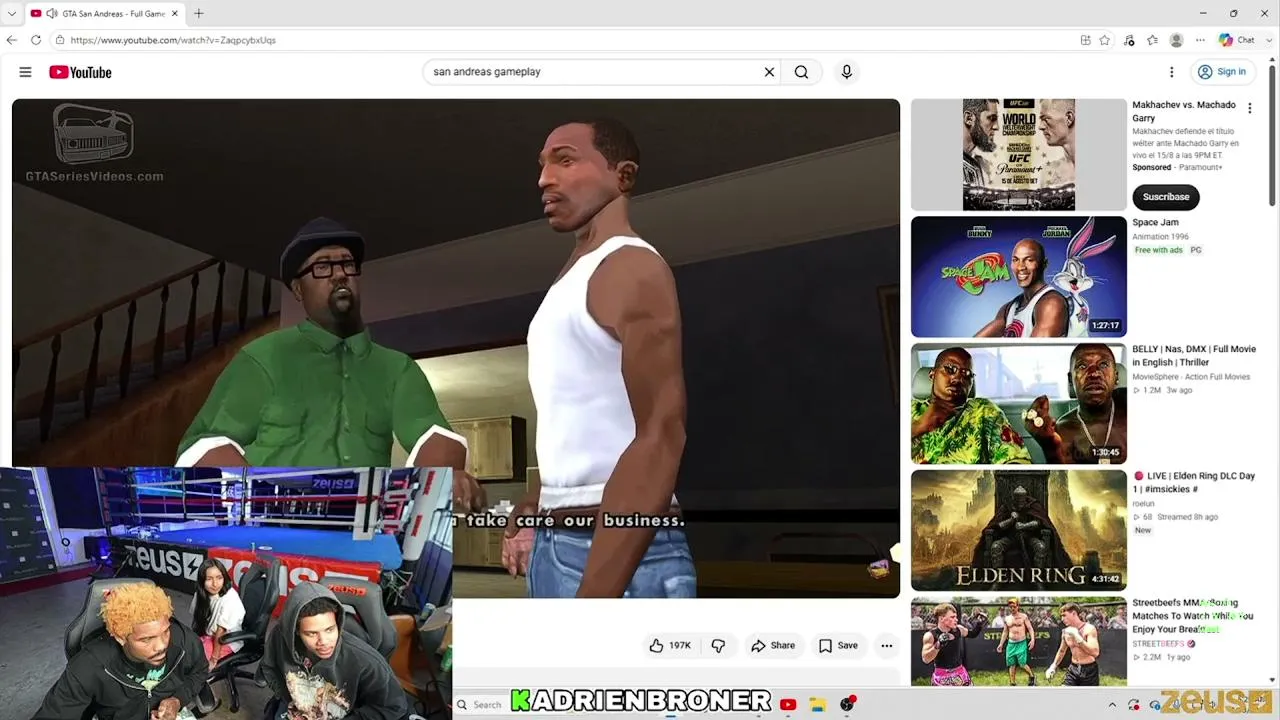
Task: Play the Space Jam movie thumbnail
Action: [1019, 276]
